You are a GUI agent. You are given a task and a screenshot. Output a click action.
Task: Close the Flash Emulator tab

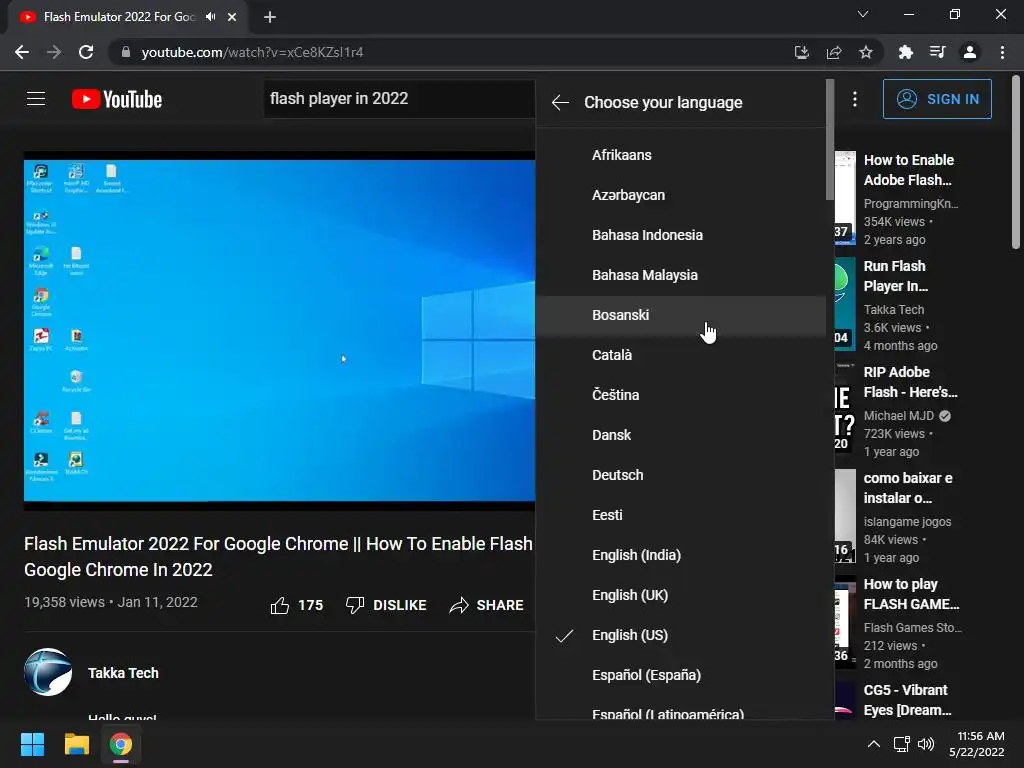tap(232, 17)
